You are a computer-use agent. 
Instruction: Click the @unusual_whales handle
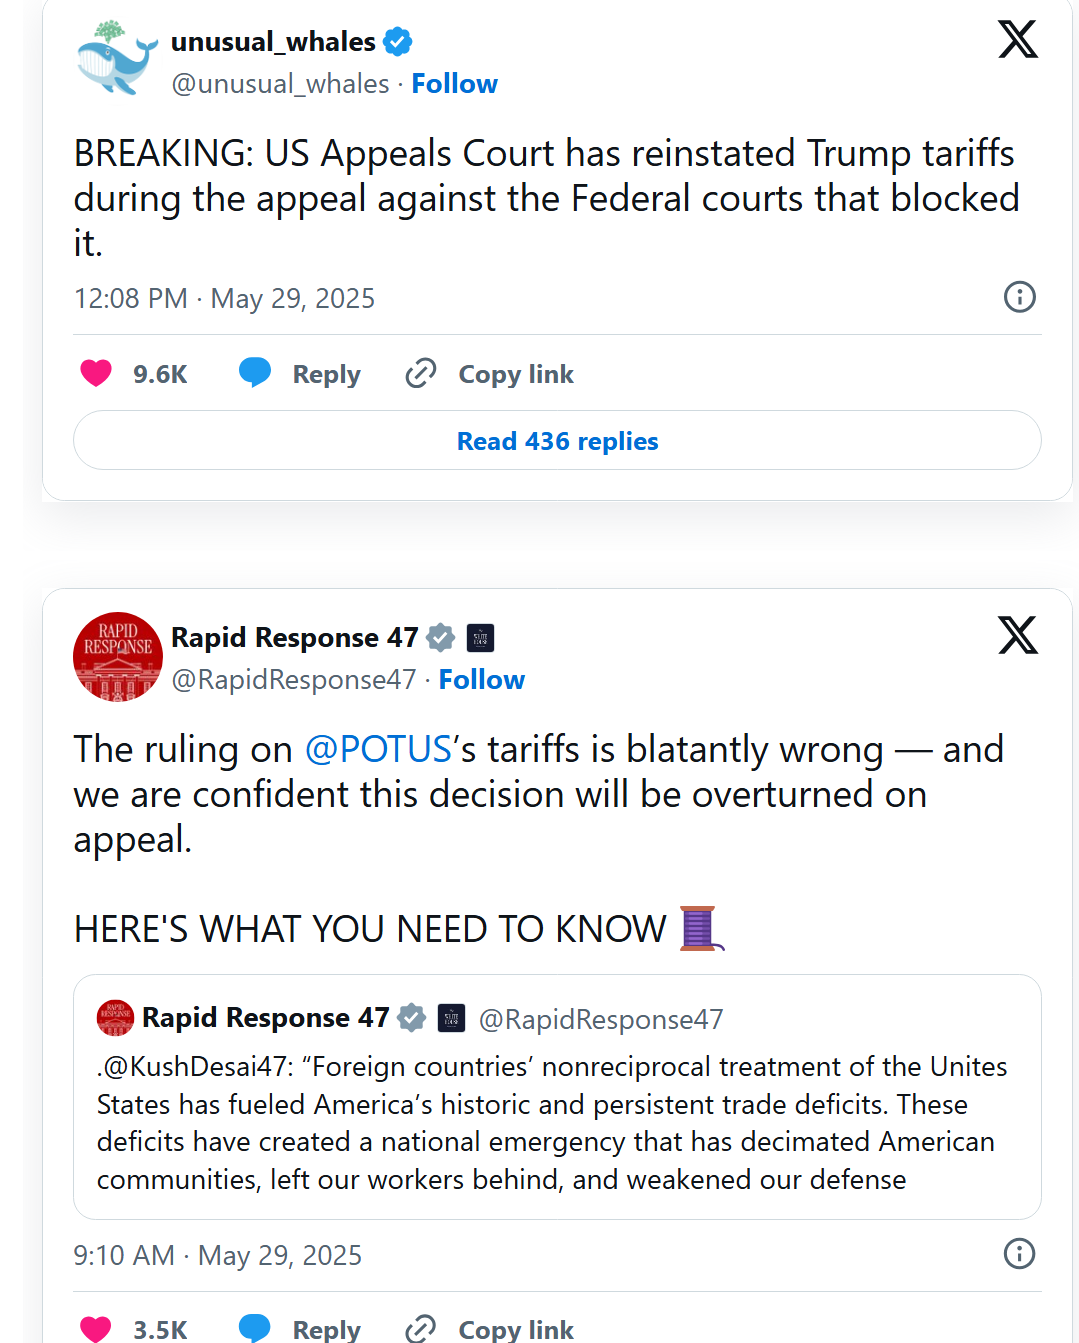[x=280, y=84]
